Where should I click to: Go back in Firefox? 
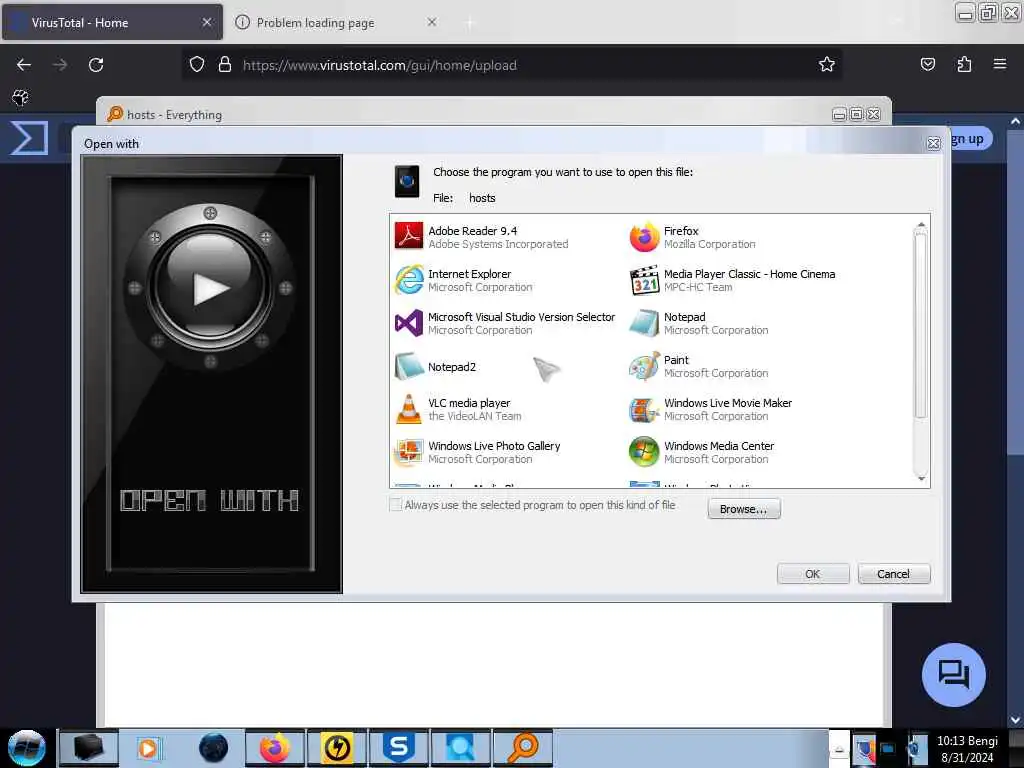[x=24, y=65]
